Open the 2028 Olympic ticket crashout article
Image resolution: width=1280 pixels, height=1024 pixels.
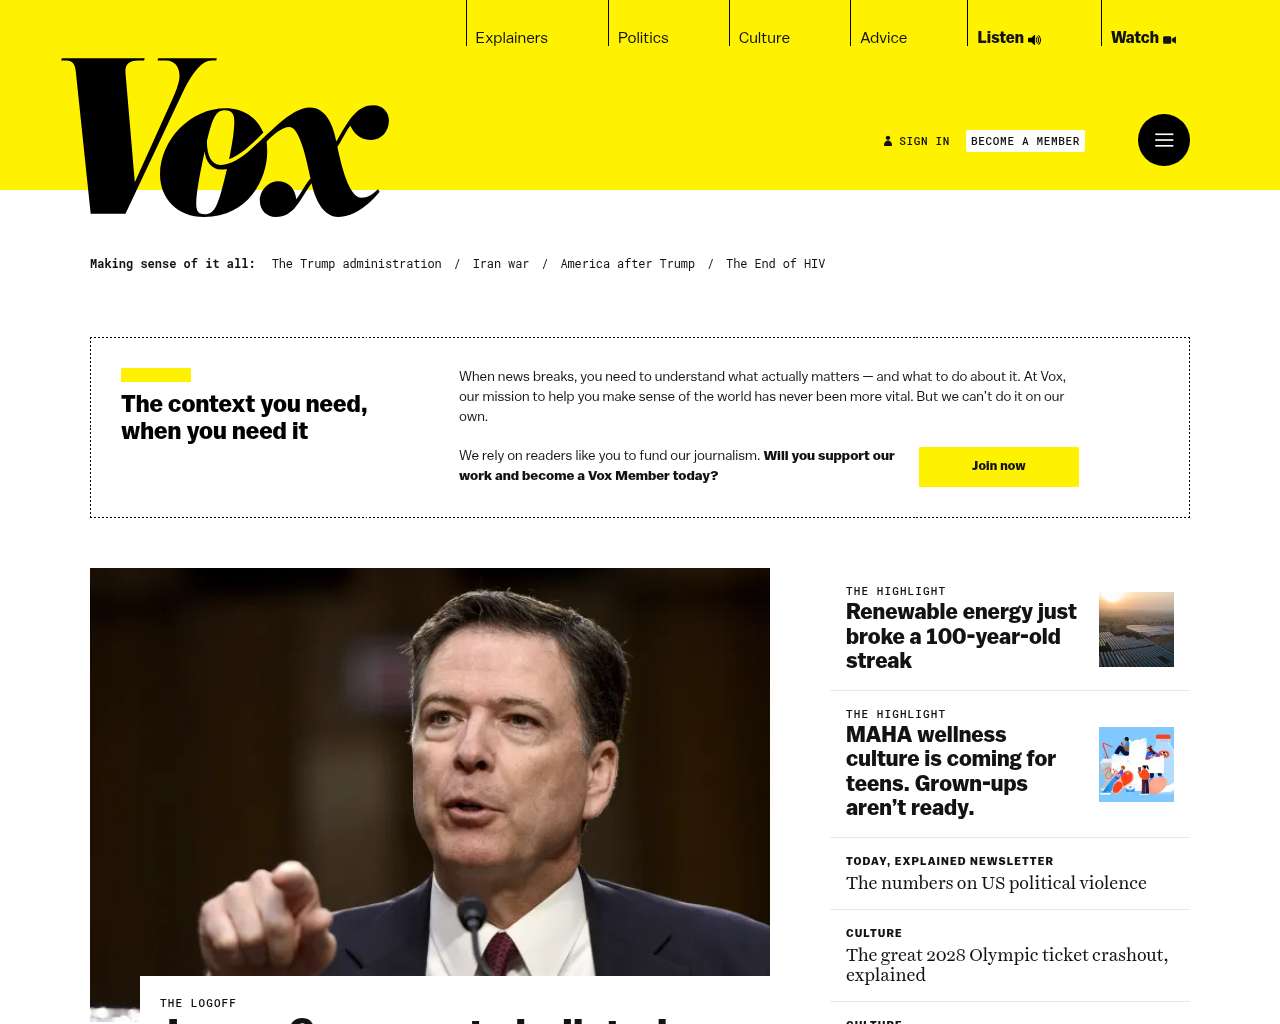point(1007,965)
